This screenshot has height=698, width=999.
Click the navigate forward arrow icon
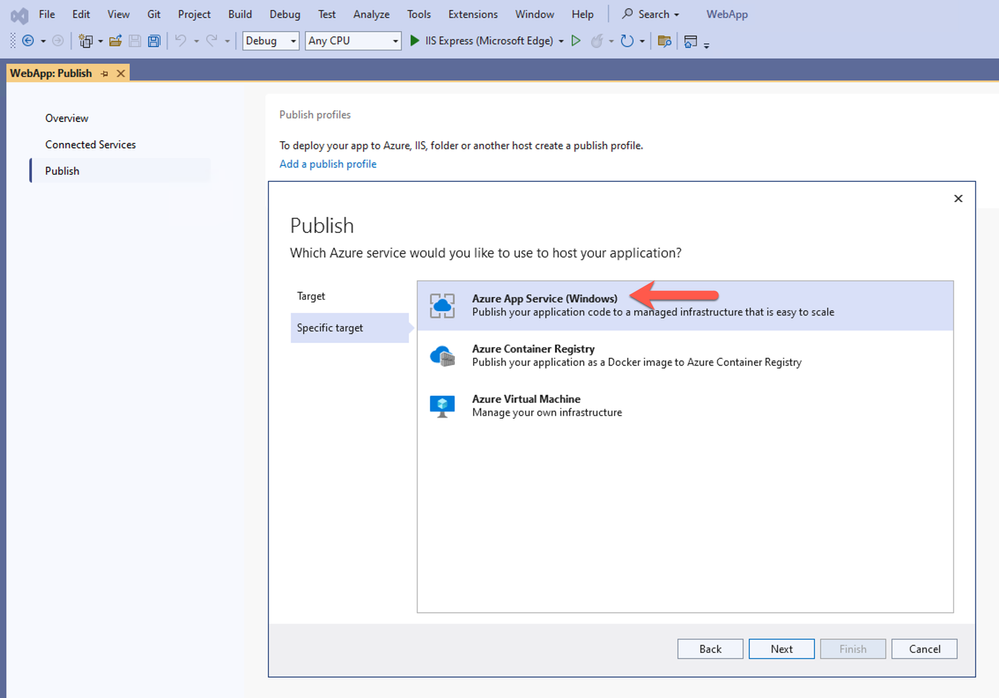coord(57,41)
